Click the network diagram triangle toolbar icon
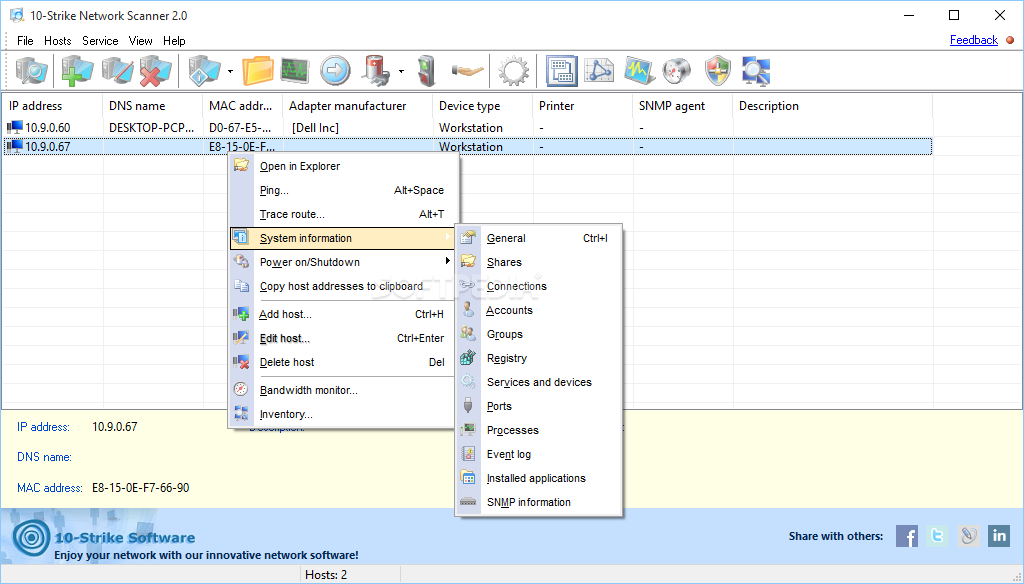This screenshot has height=584, width=1024. pos(599,71)
